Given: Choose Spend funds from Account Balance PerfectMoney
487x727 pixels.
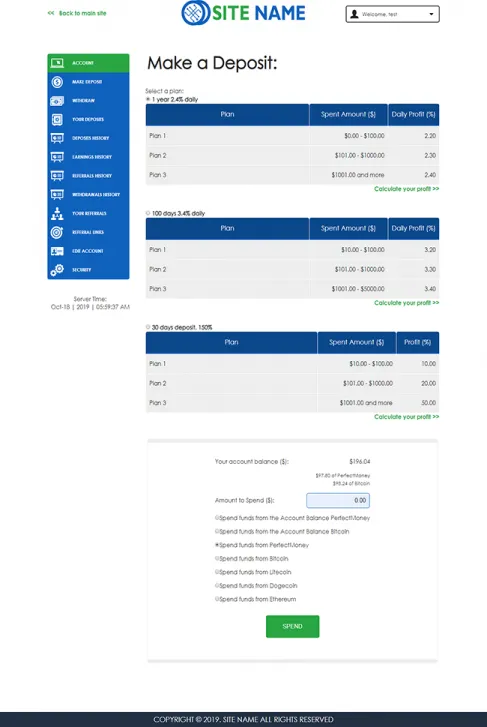Looking at the screenshot, I should tap(217, 517).
